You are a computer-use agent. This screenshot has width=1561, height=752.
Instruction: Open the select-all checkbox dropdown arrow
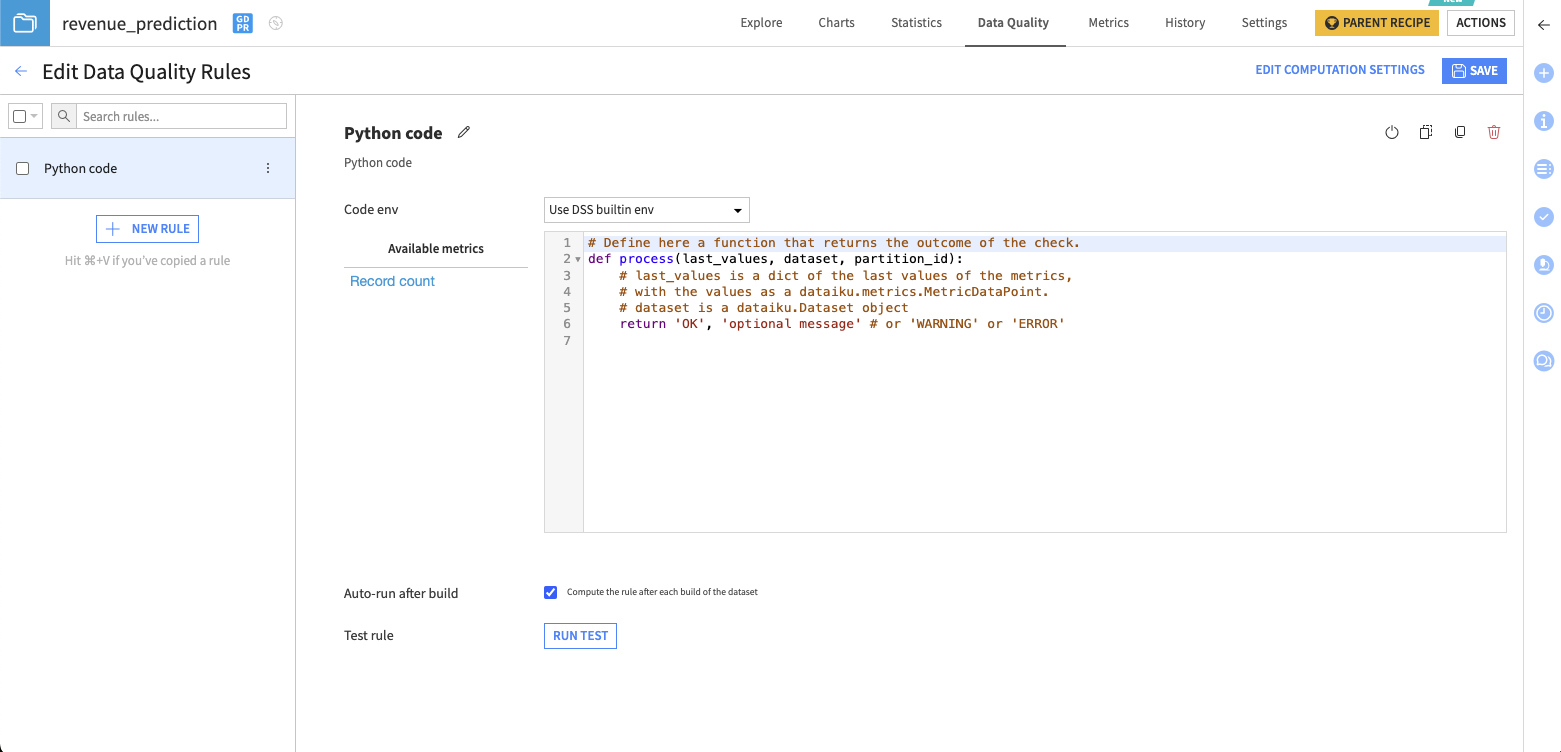coord(34,116)
